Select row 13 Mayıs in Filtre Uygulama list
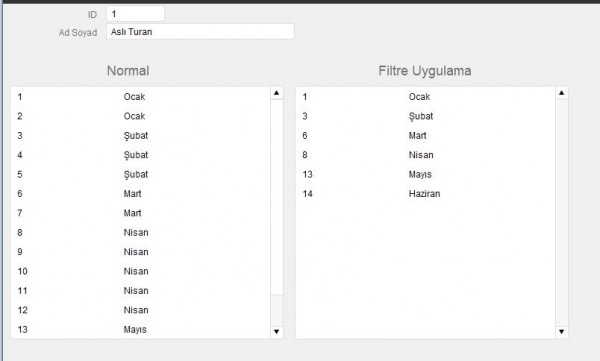600x361 pixels. pyautogui.click(x=426, y=174)
